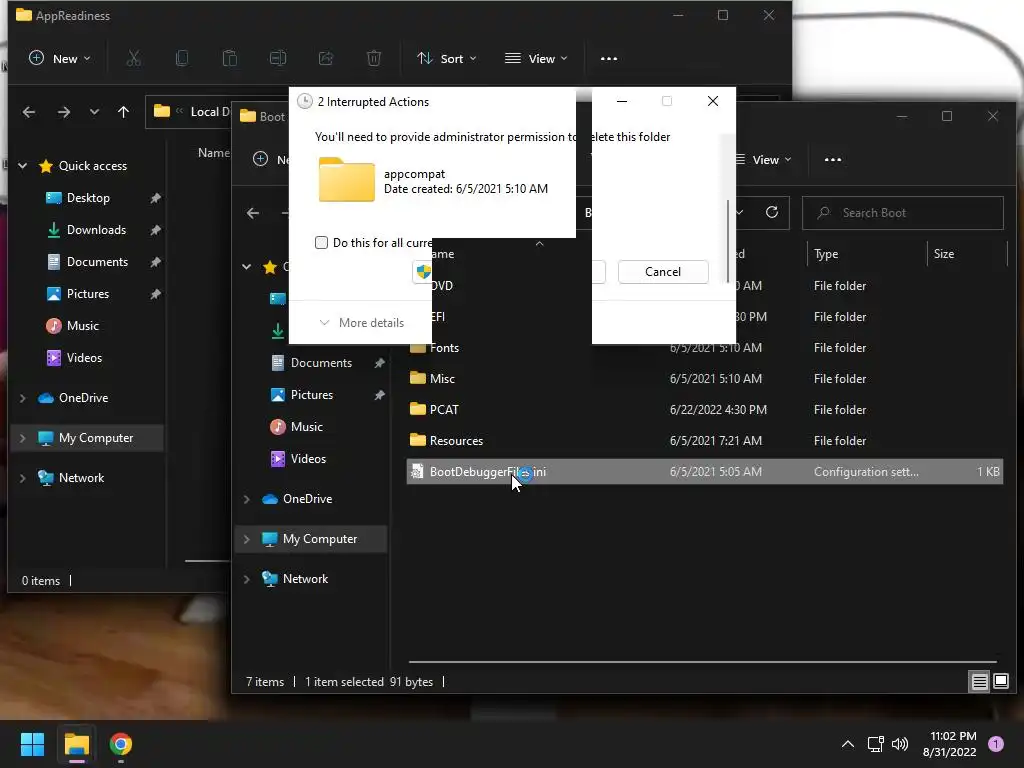Open the New dropdown in AppReadiness window
Image resolution: width=1024 pixels, height=768 pixels.
[x=59, y=59]
